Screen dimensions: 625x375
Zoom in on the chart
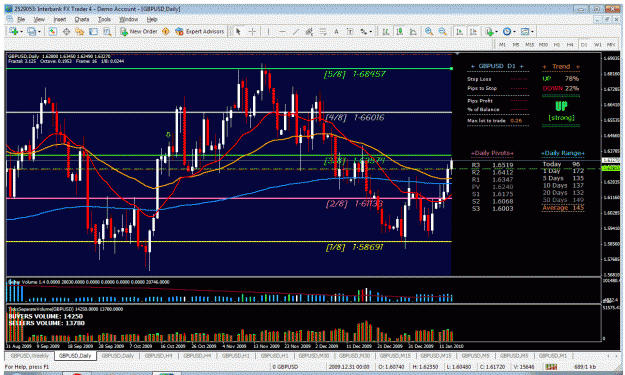(x=429, y=31)
